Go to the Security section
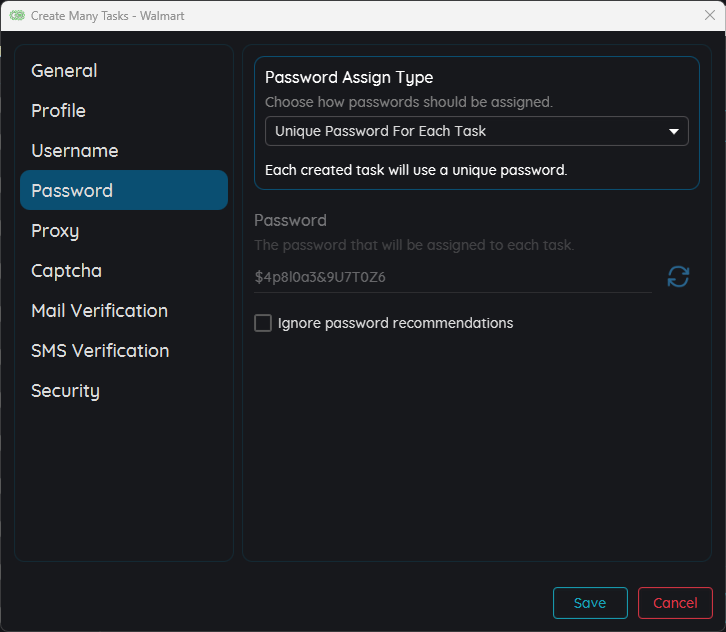726x632 pixels. (65, 391)
